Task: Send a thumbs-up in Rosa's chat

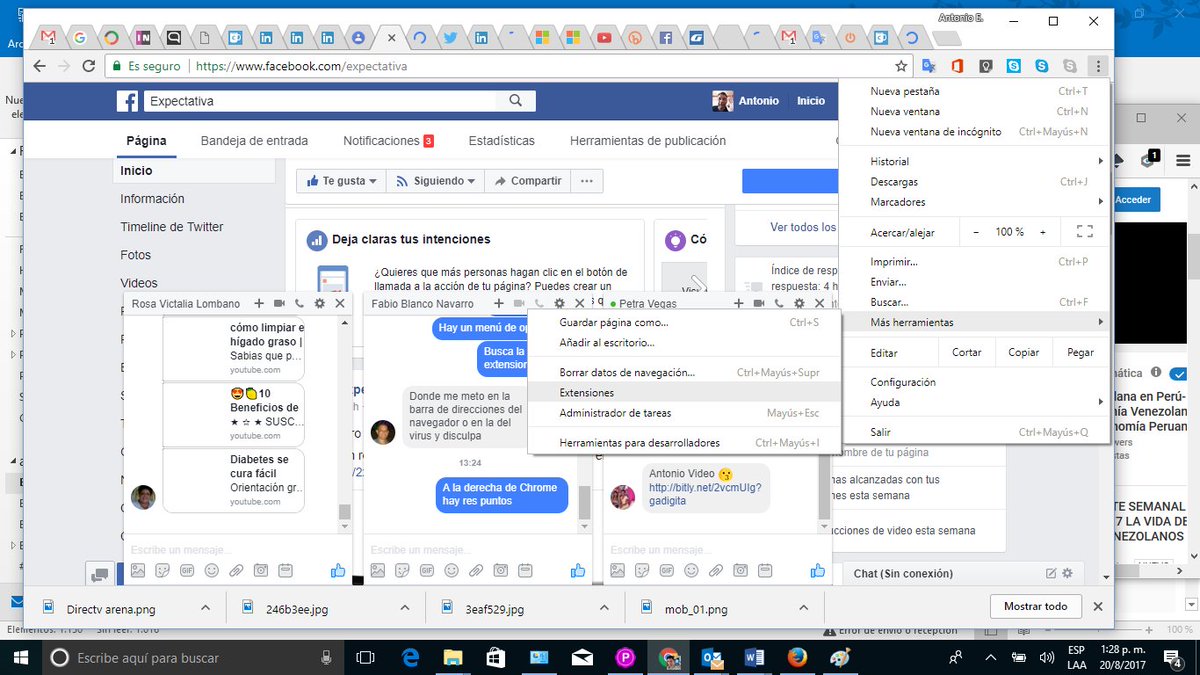Action: (x=338, y=570)
